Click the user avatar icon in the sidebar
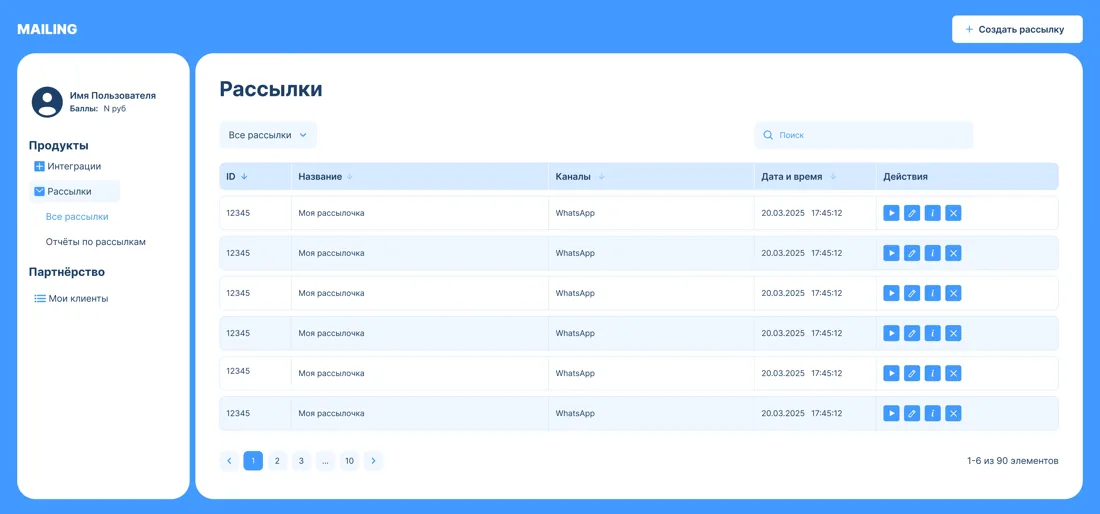 (x=47, y=102)
